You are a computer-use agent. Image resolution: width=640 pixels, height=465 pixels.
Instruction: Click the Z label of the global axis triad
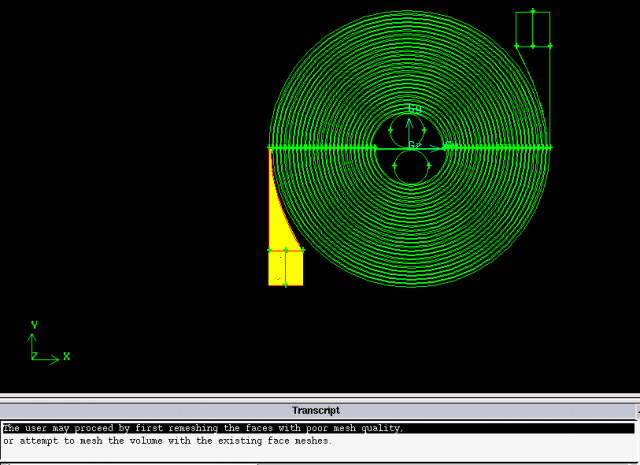click(x=33, y=356)
